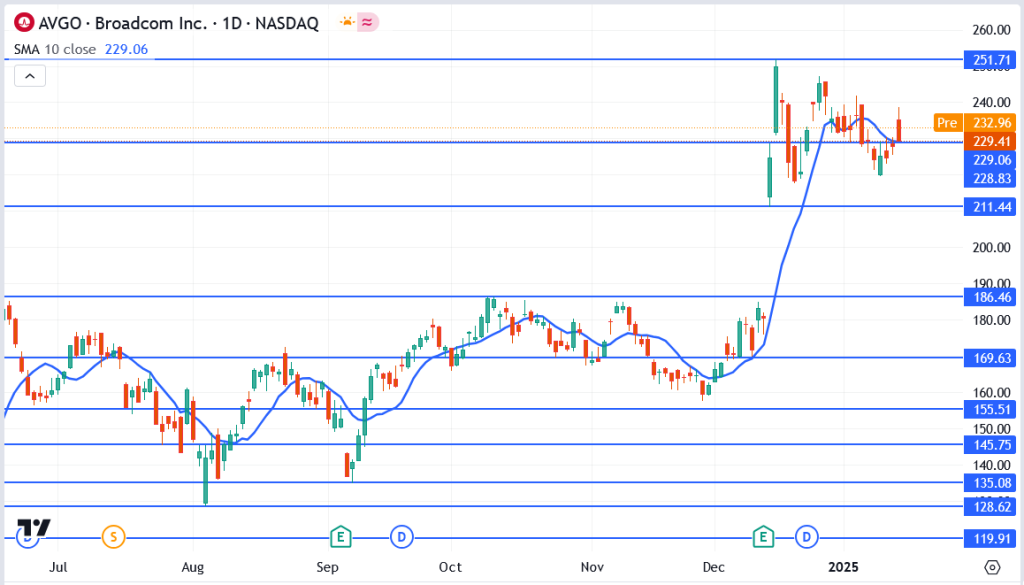Select the 211.44 price level label

click(x=990, y=206)
